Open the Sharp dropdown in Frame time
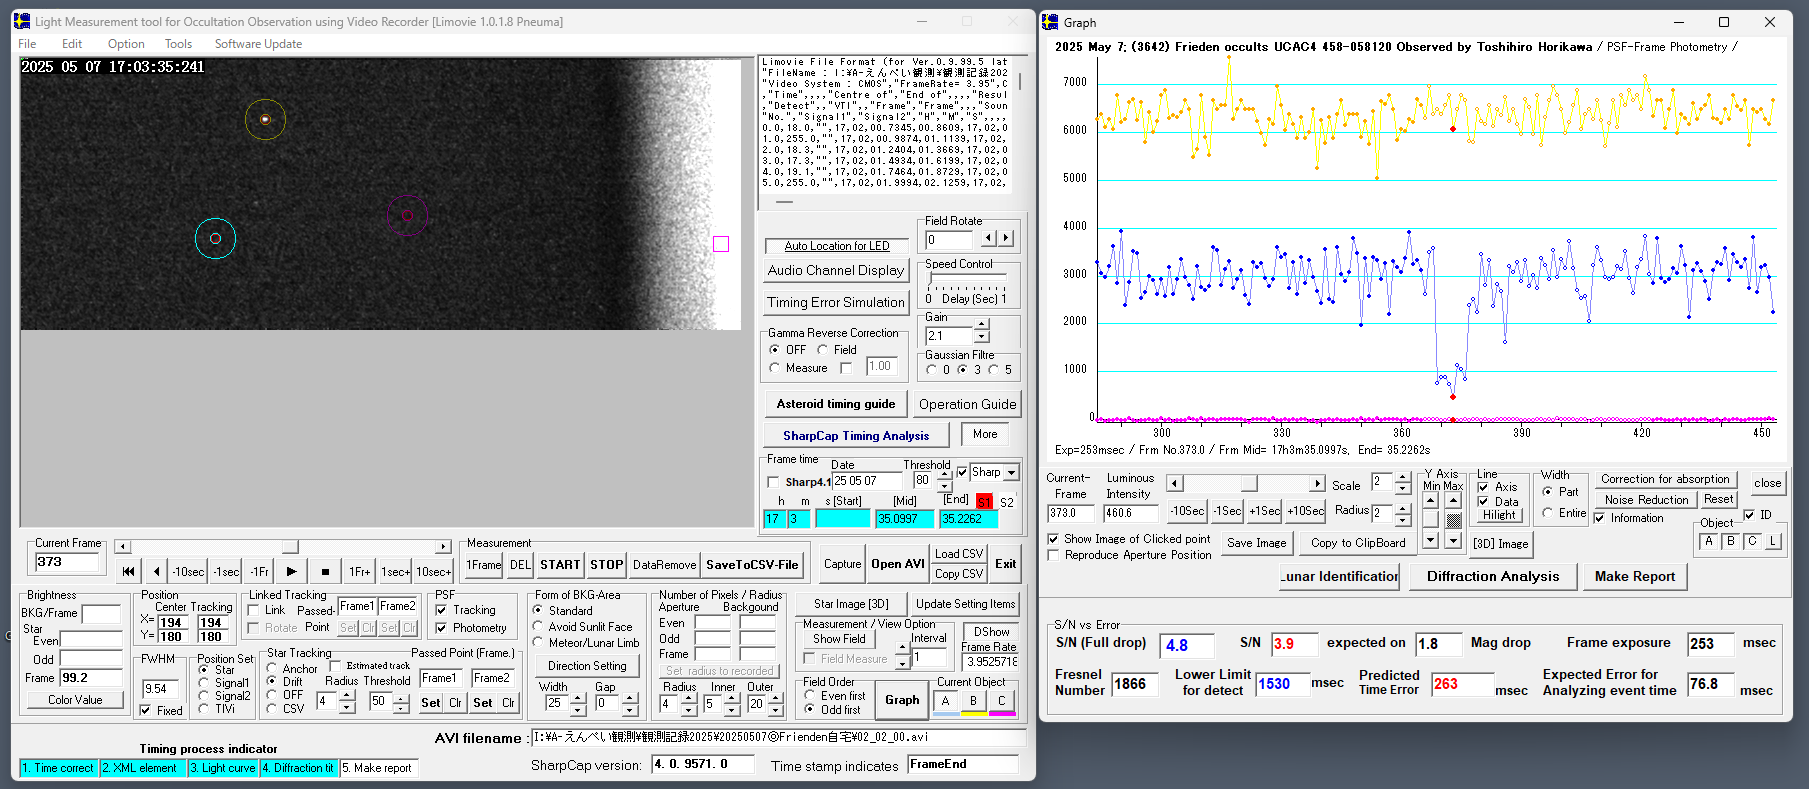Screen dimensions: 1809x789 click(x=1011, y=473)
